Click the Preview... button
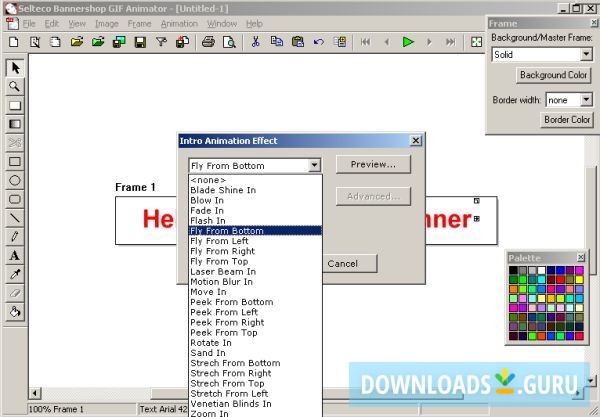Image resolution: width=600 pixels, height=417 pixels. coord(373,164)
